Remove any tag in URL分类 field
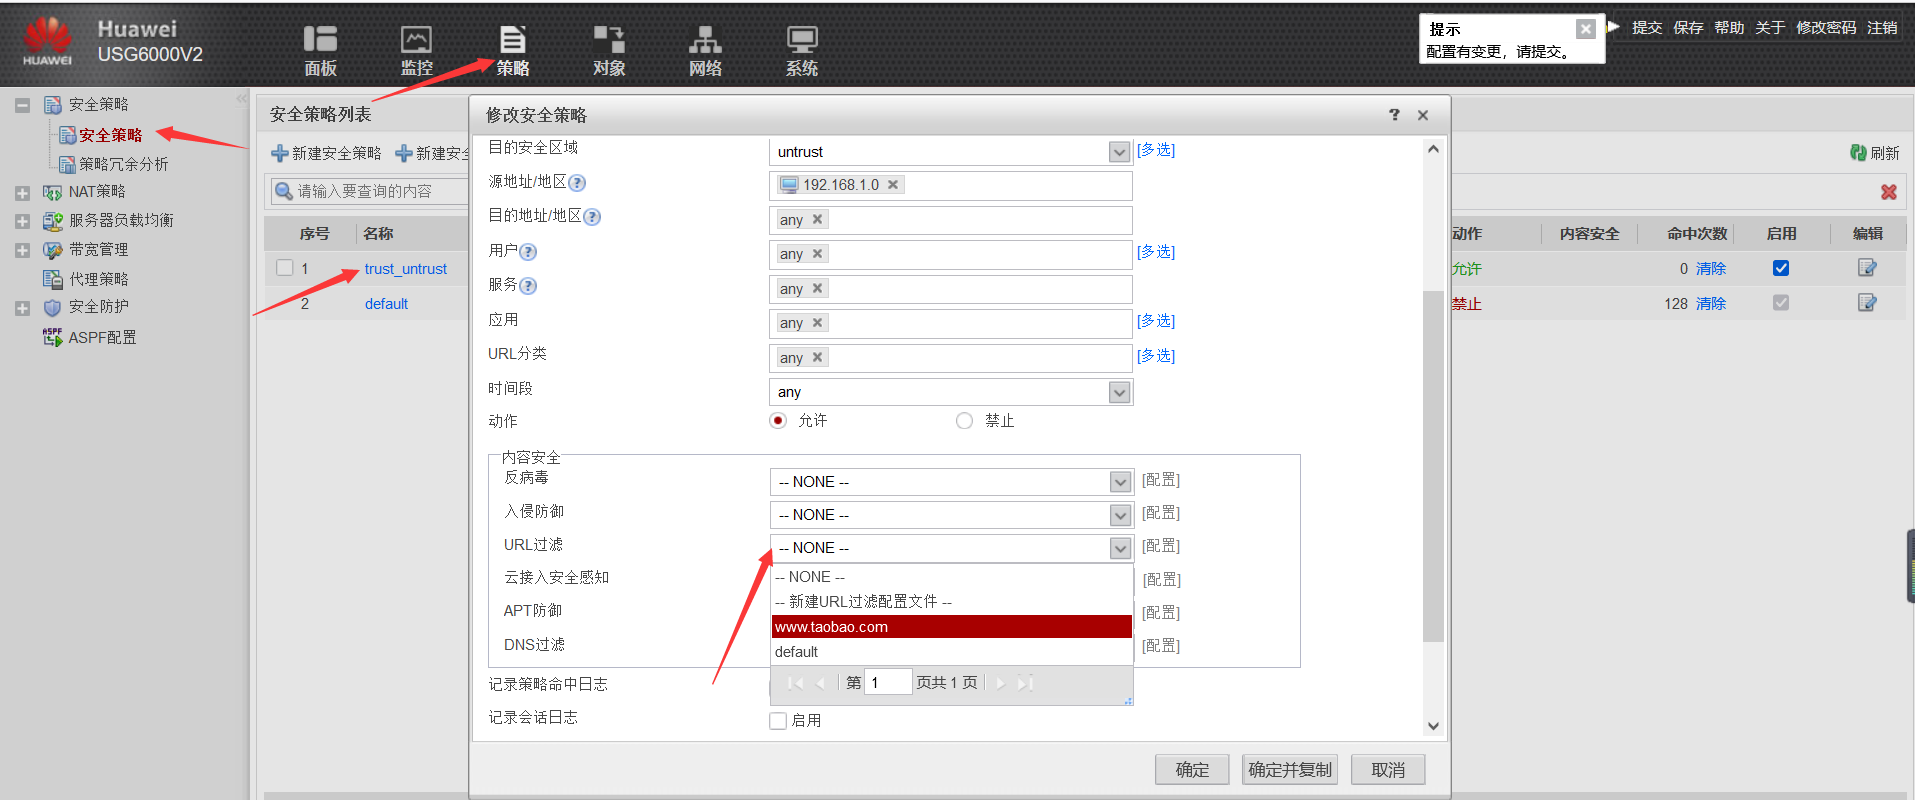Screen dimensions: 1915x800 coord(817,358)
